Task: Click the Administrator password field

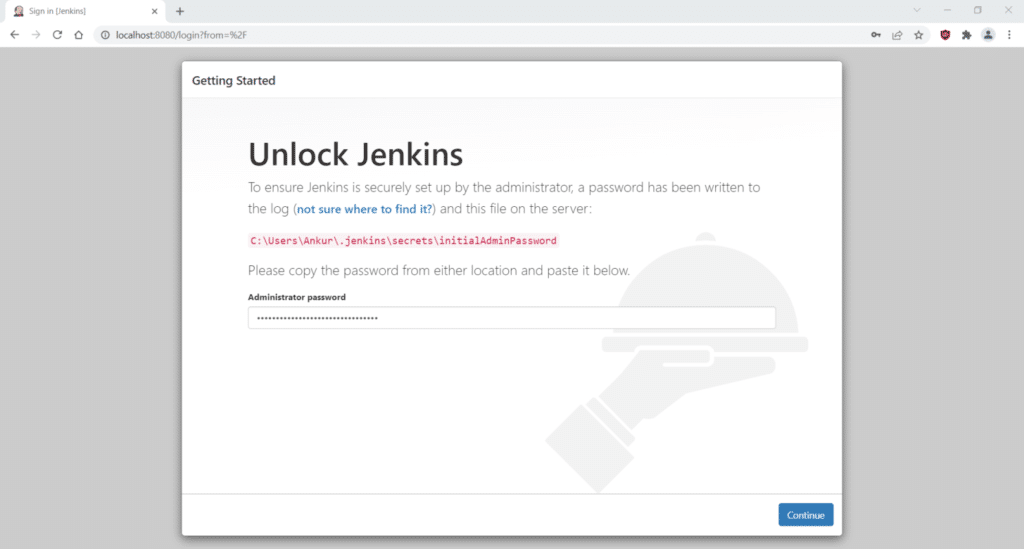Action: pyautogui.click(x=511, y=318)
